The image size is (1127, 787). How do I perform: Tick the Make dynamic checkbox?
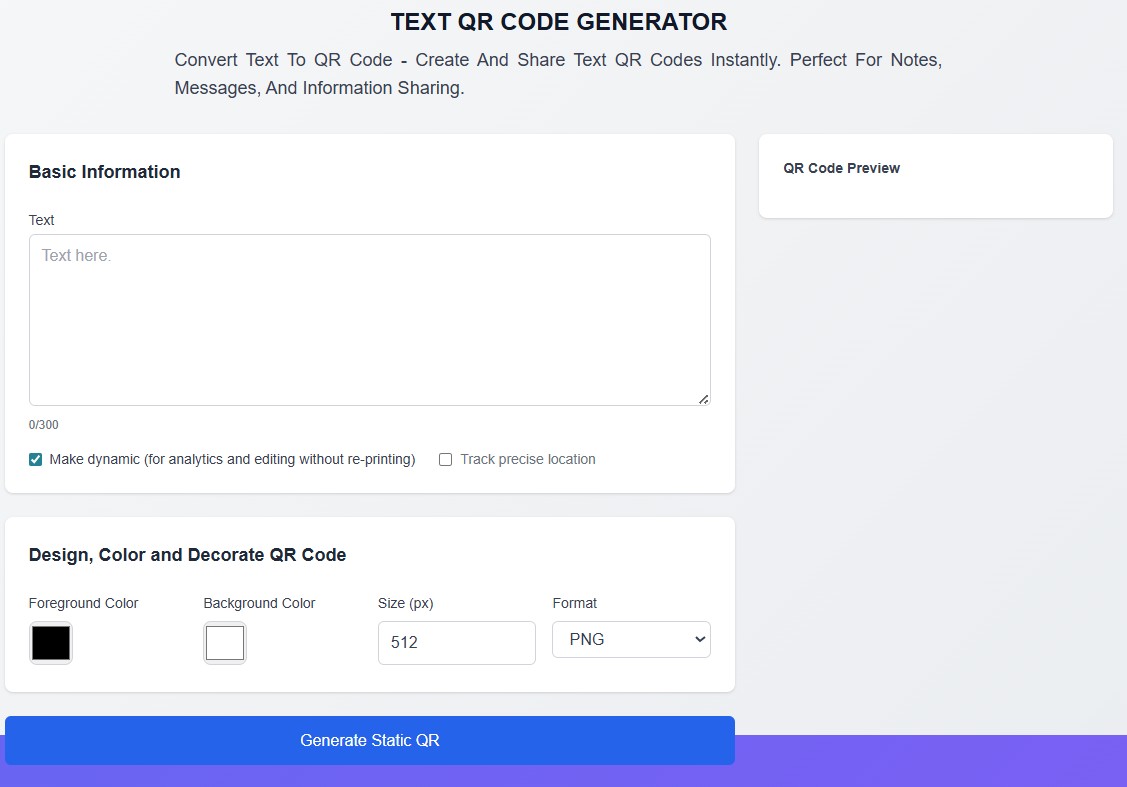click(x=35, y=459)
